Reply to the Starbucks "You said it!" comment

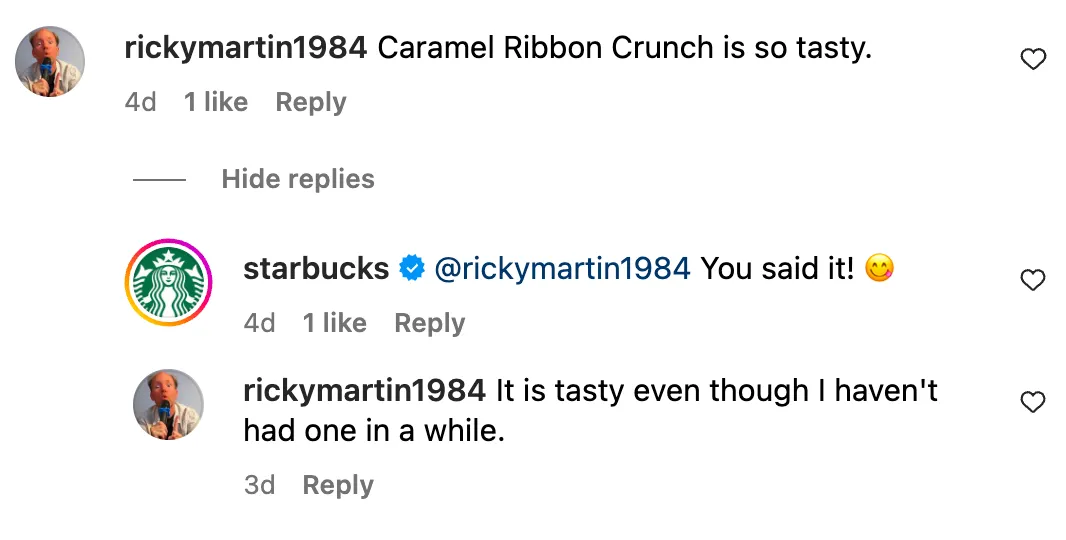coord(429,323)
